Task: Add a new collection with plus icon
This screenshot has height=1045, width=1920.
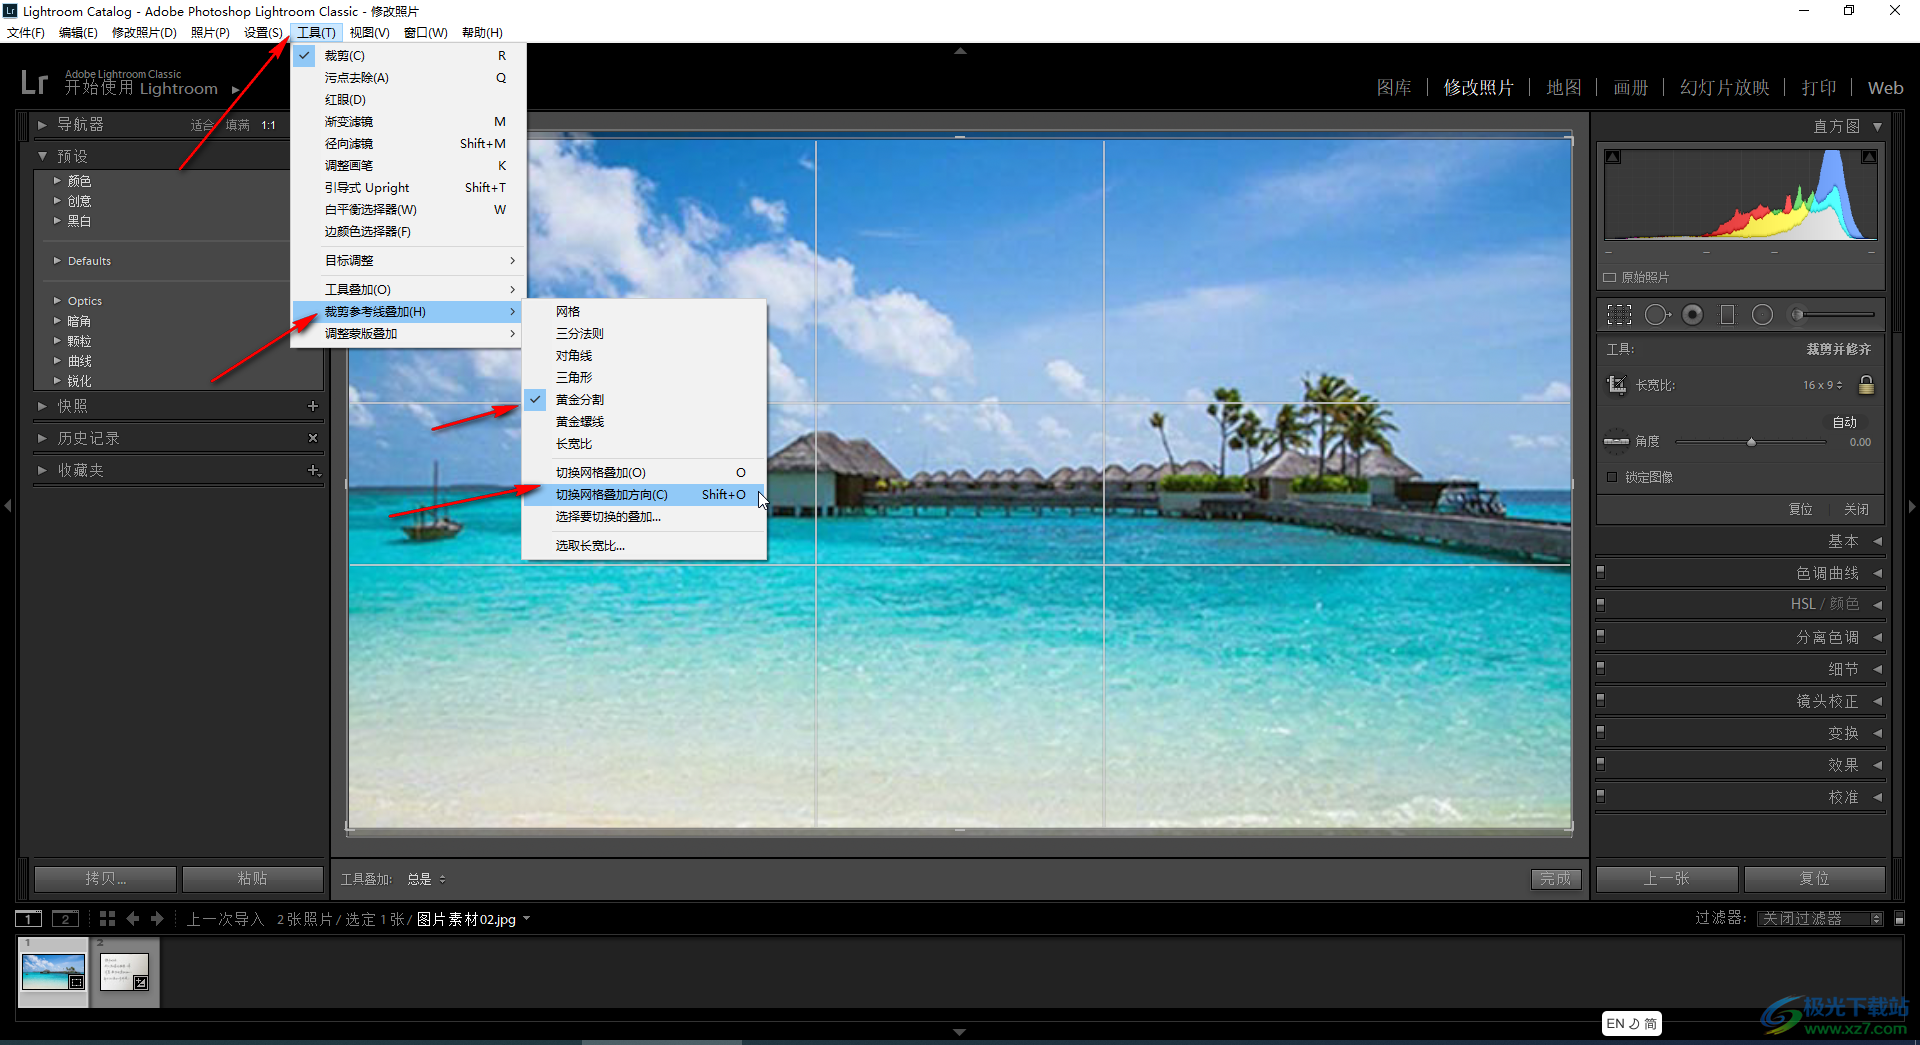Action: pos(313,470)
